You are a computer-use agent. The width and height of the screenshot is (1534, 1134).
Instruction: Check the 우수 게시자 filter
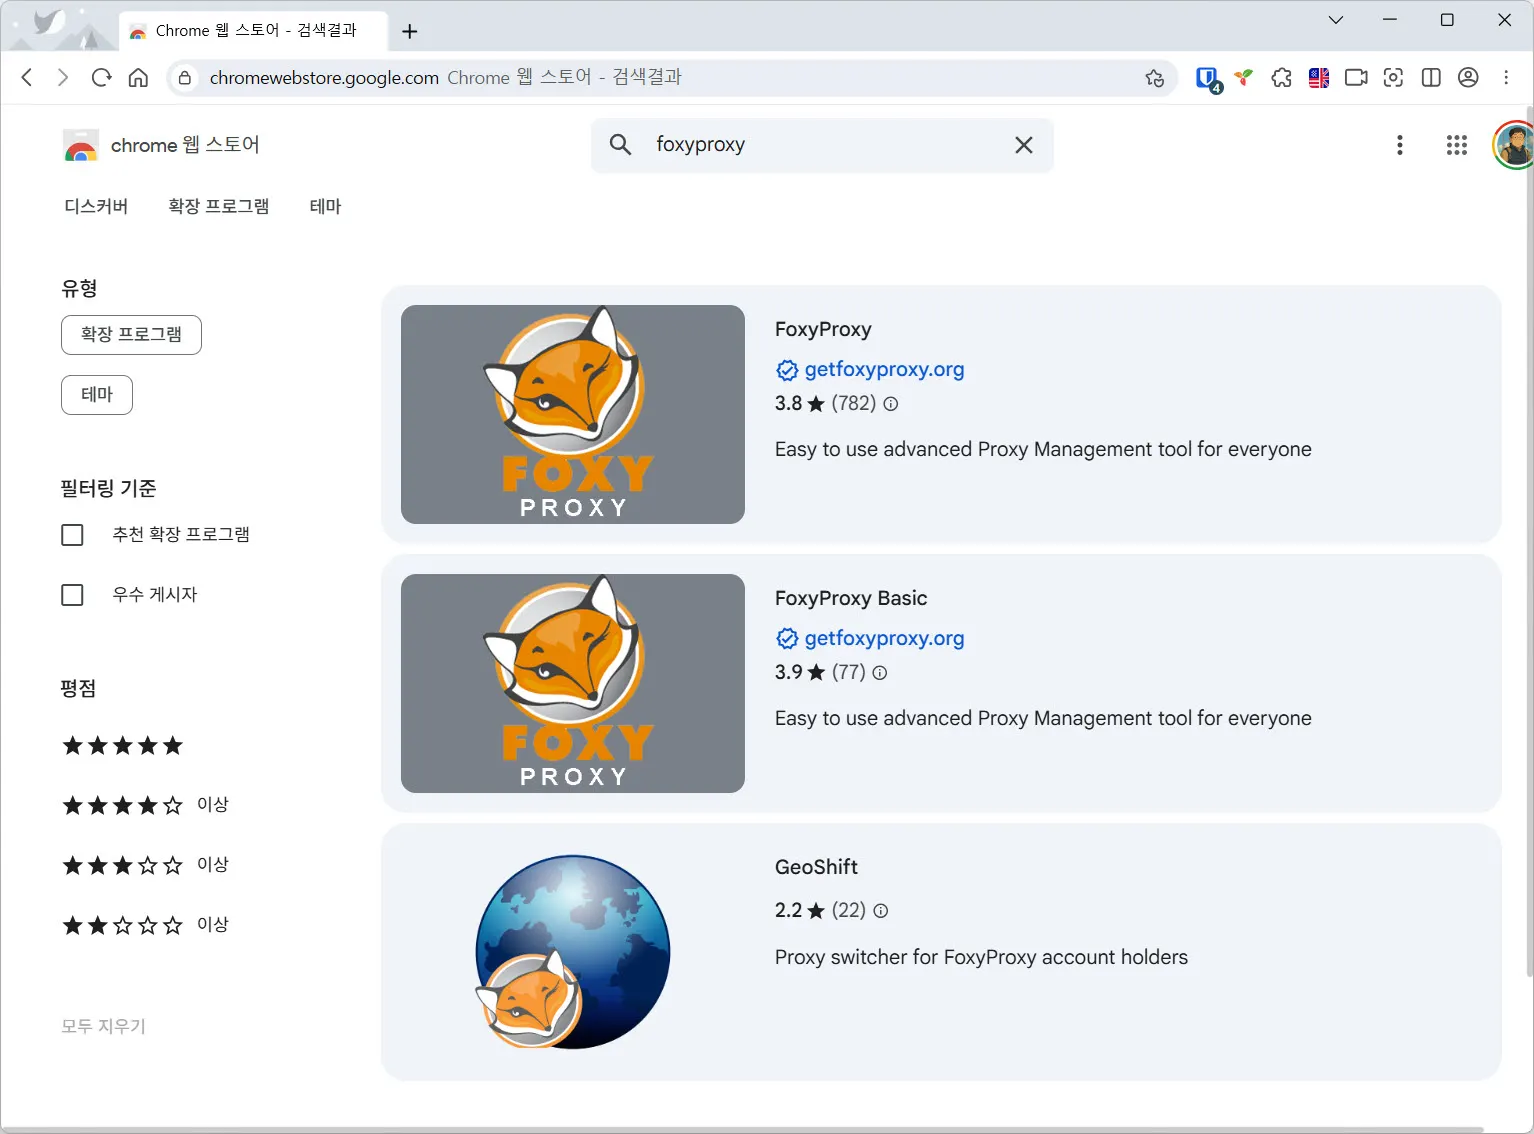point(72,594)
